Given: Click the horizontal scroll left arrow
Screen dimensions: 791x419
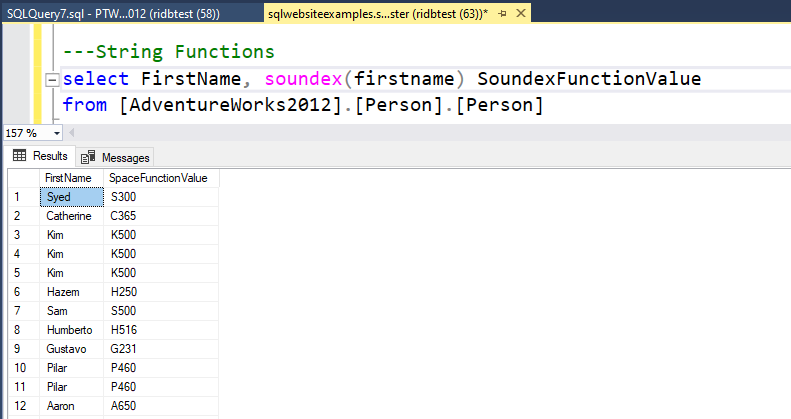Looking at the screenshot, I should pyautogui.click(x=72, y=133).
